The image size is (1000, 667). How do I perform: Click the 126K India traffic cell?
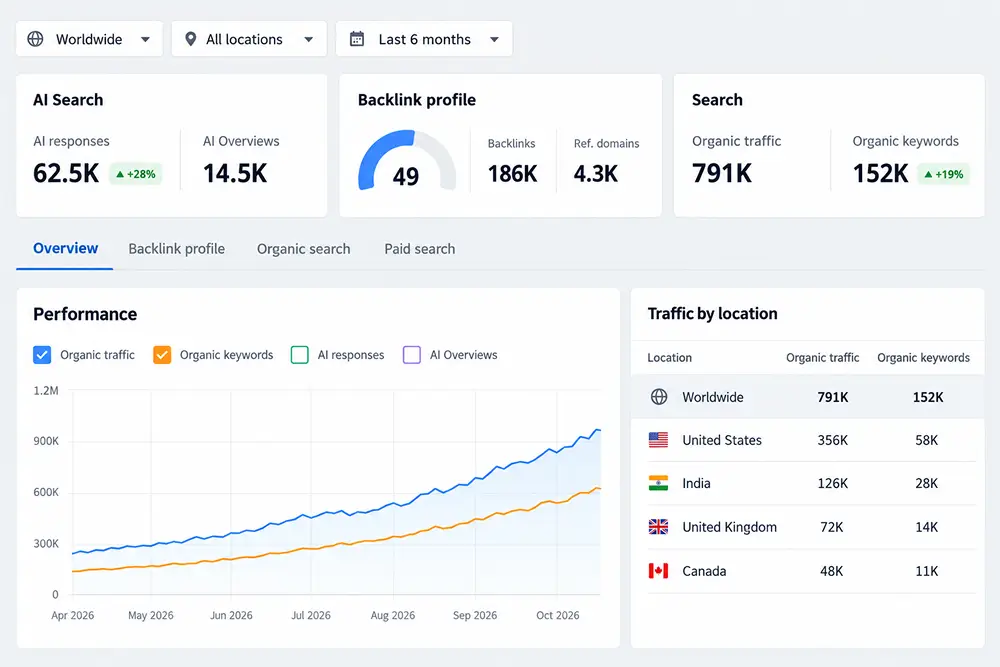[x=833, y=483]
